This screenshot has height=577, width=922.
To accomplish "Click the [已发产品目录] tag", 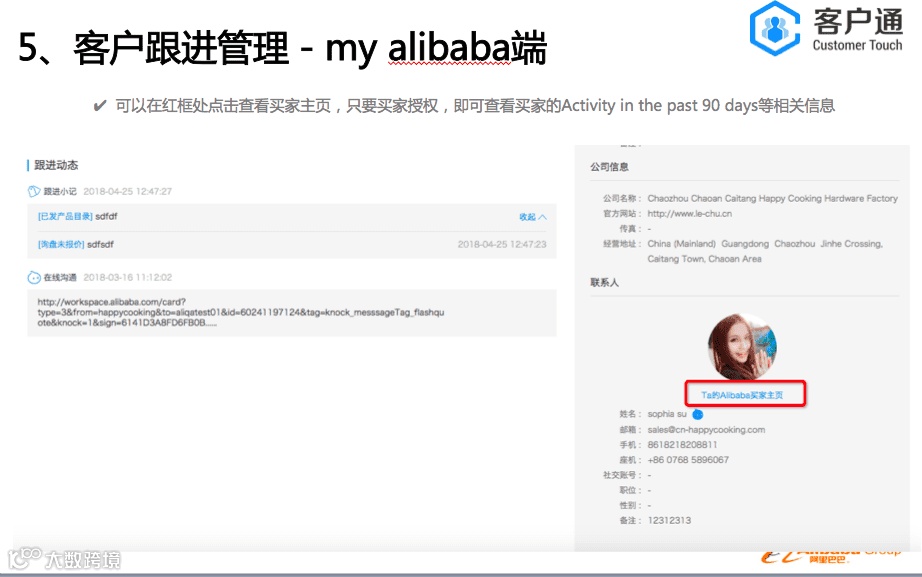I will [x=65, y=216].
